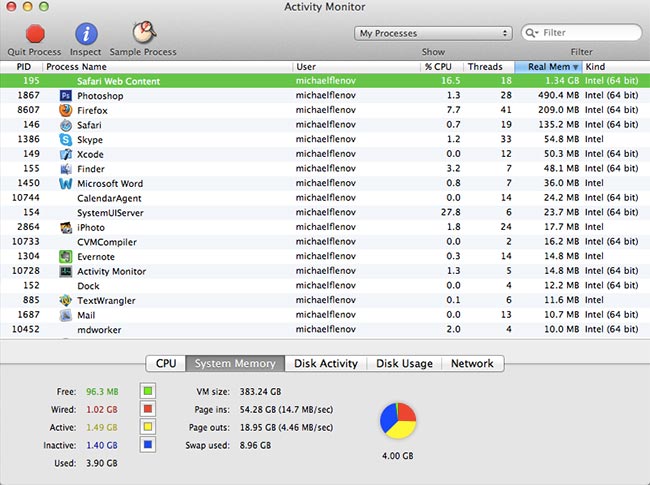Click the 490.4 MB memory value

pos(558,95)
